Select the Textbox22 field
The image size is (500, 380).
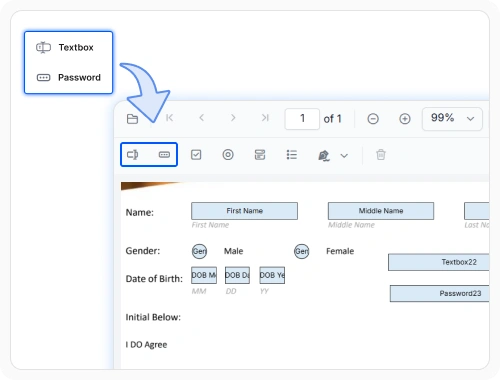coord(439,262)
